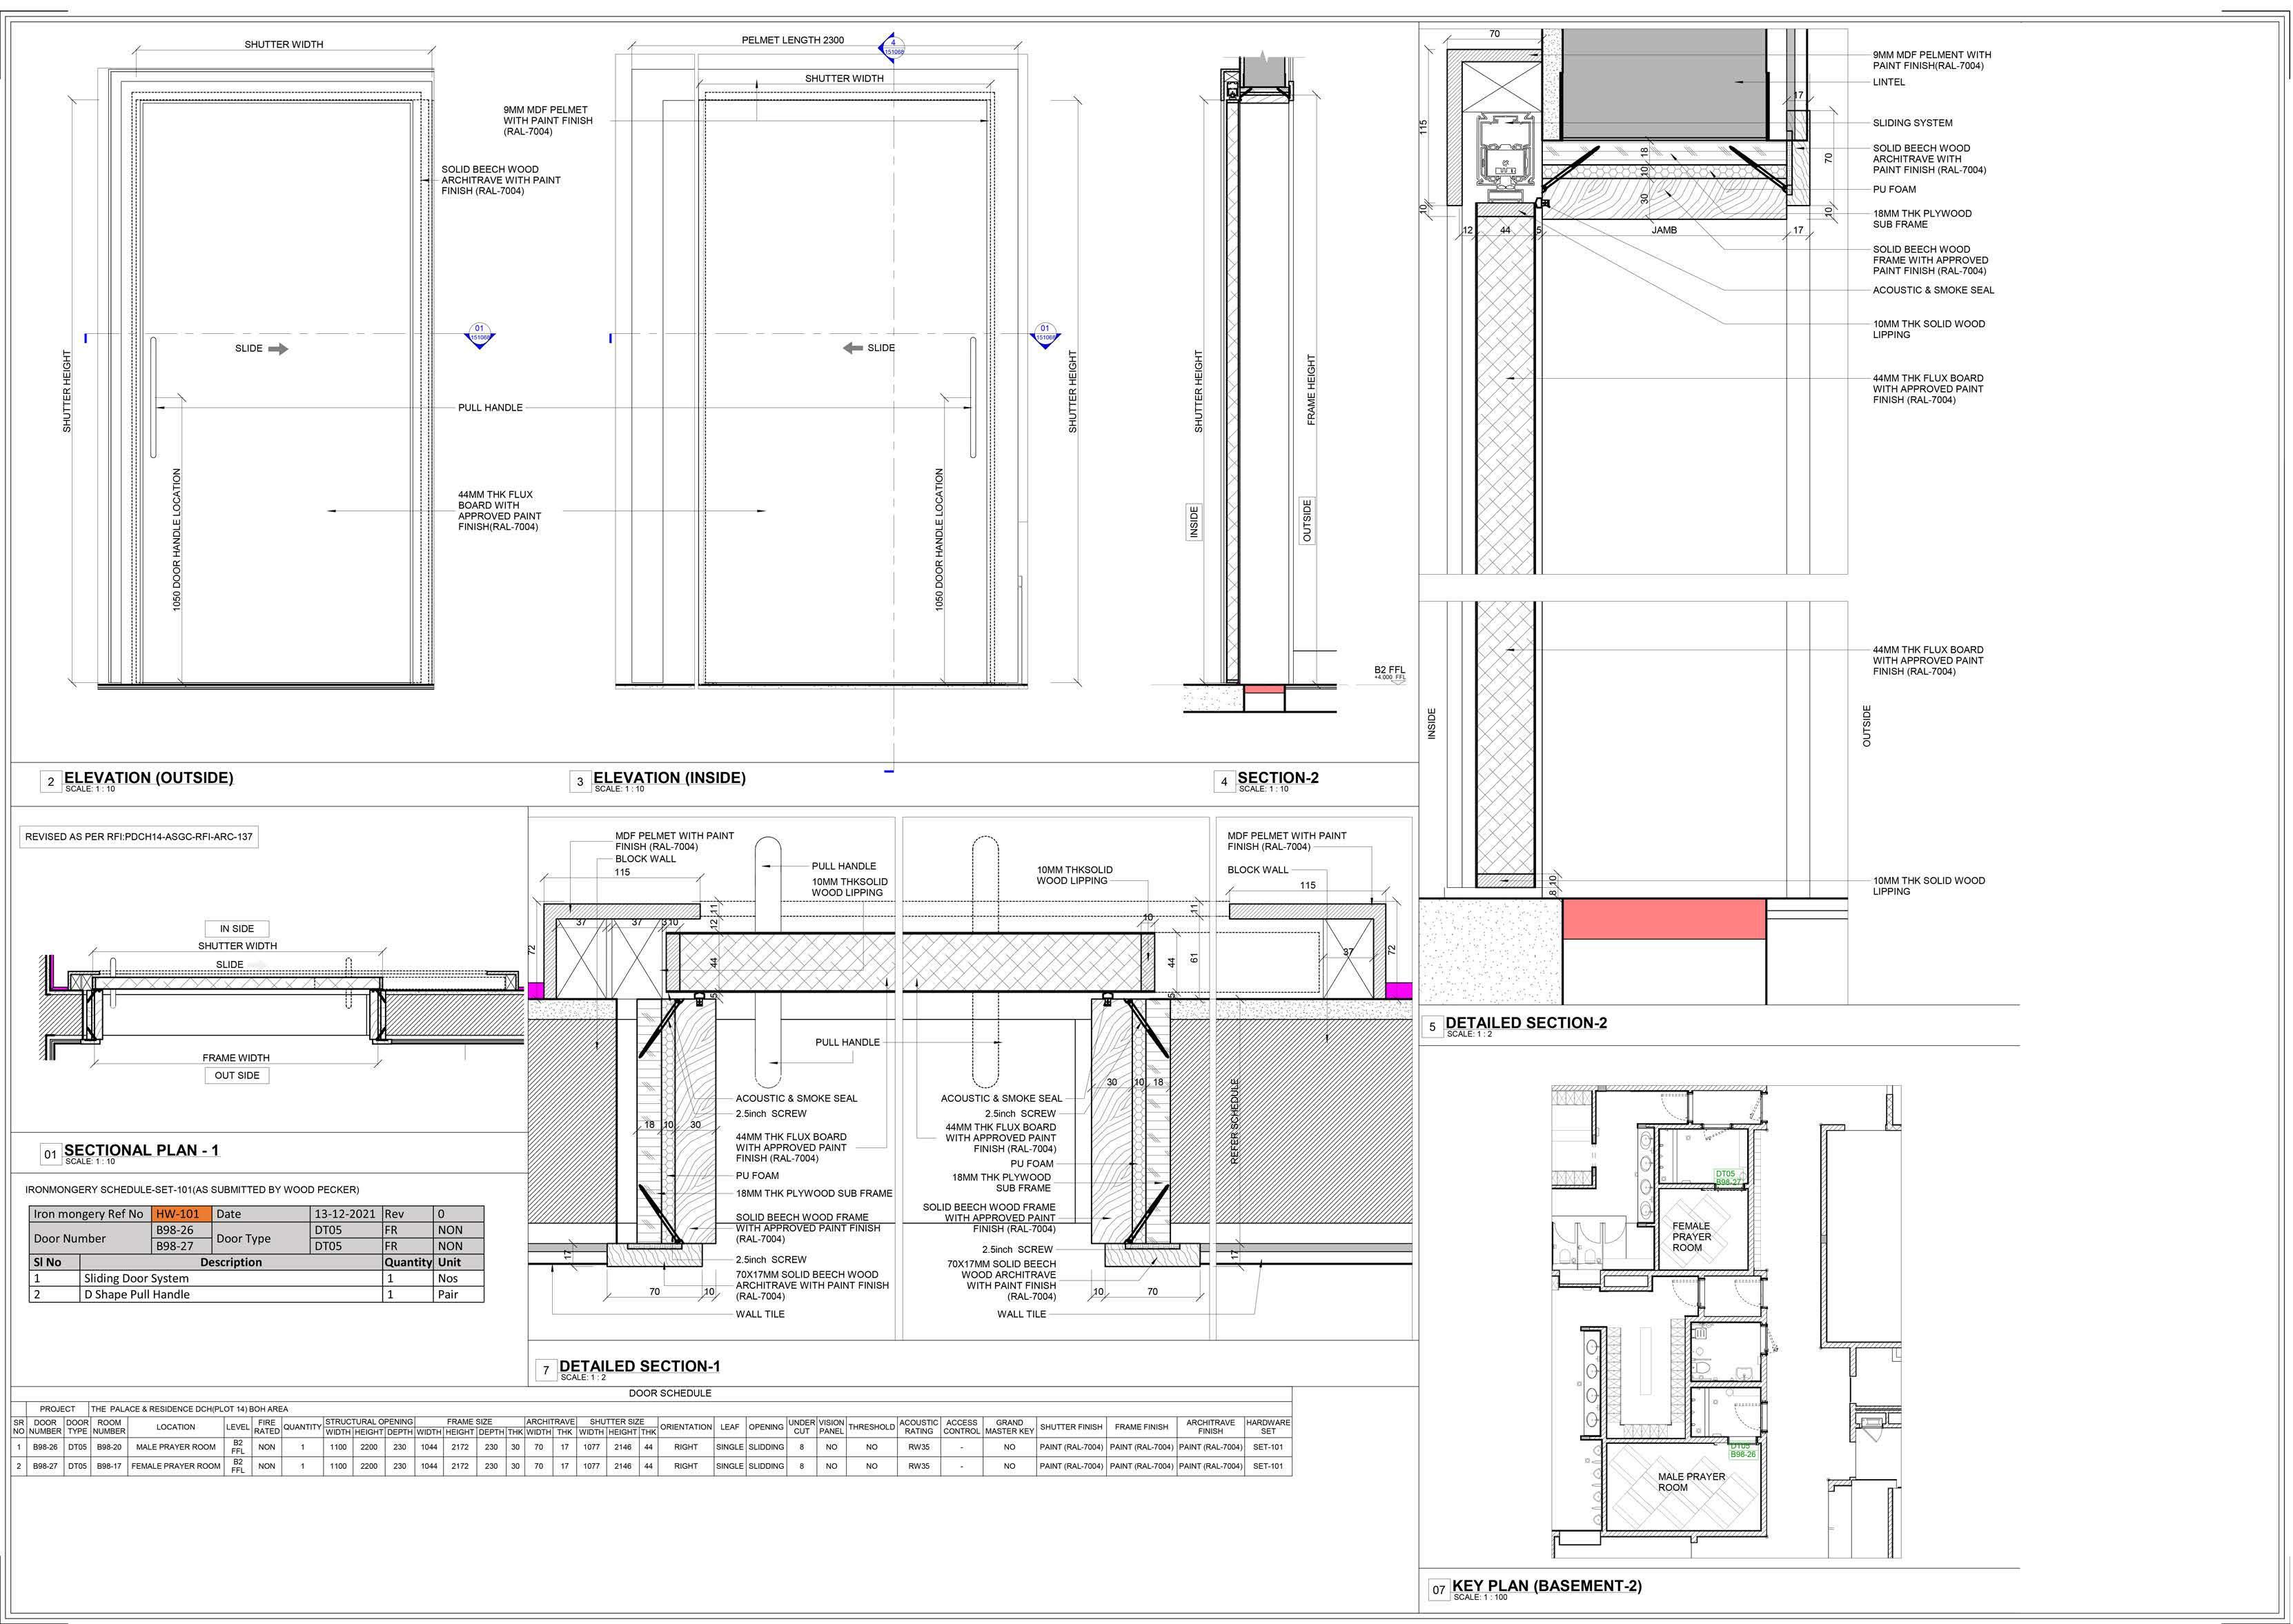Click FRAME HEIGHT label in Section-2
The image size is (2293, 1624).
[1311, 390]
